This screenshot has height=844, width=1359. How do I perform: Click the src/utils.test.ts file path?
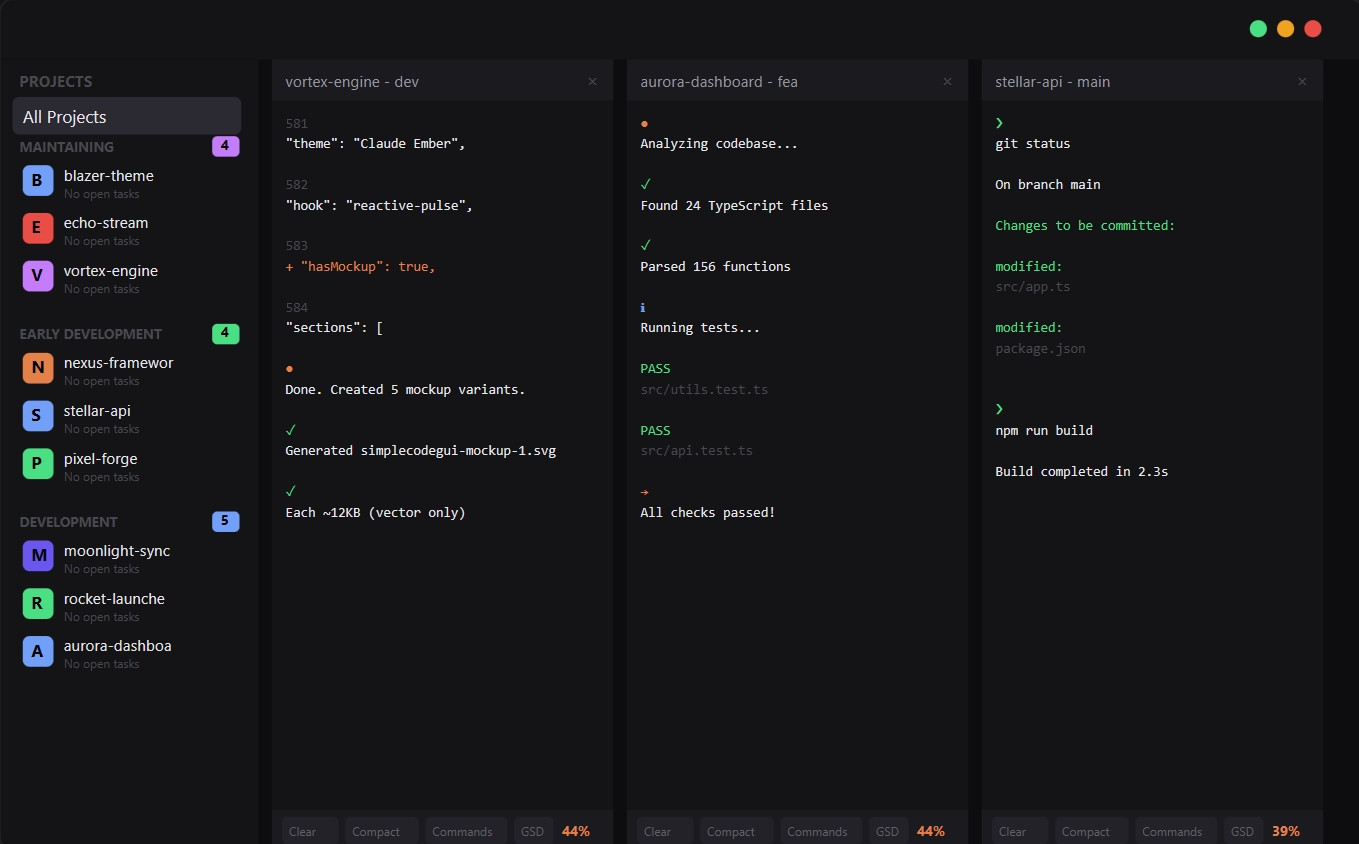704,389
